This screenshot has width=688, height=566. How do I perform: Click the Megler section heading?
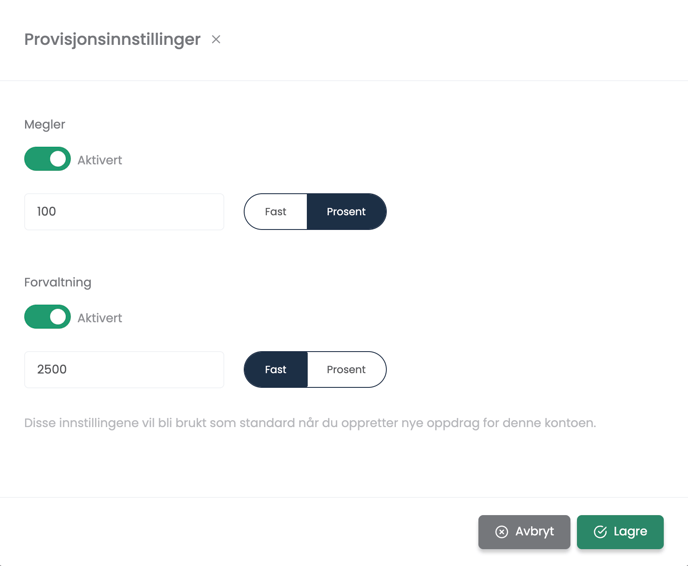pos(45,125)
